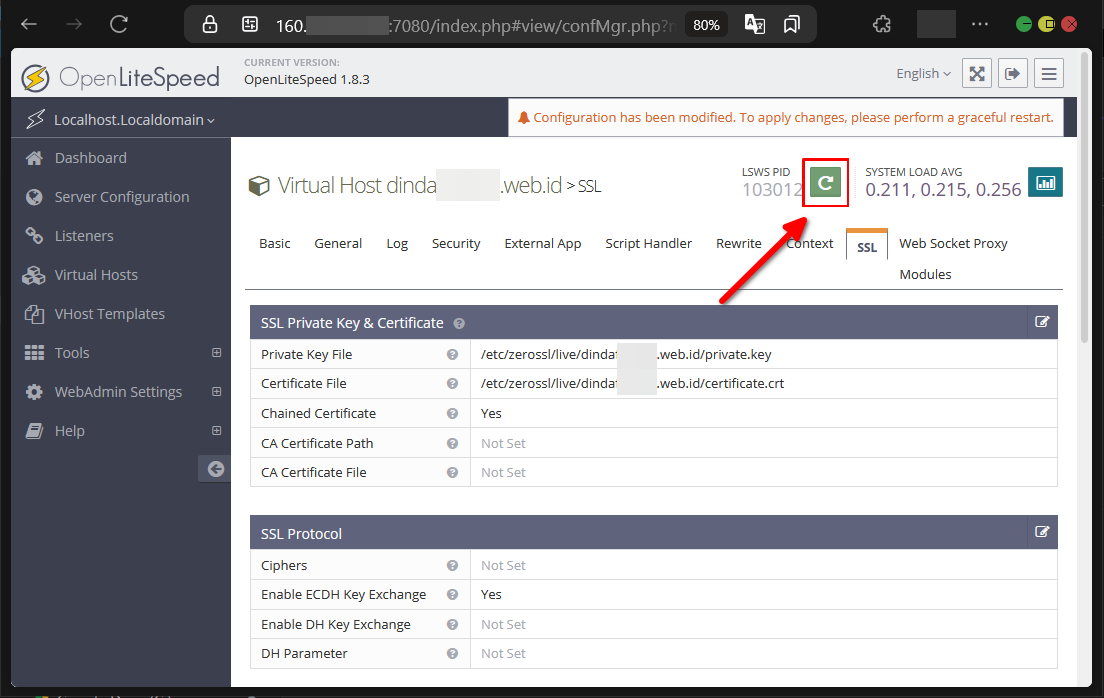Click the Chained Certificate Yes value

click(x=491, y=413)
